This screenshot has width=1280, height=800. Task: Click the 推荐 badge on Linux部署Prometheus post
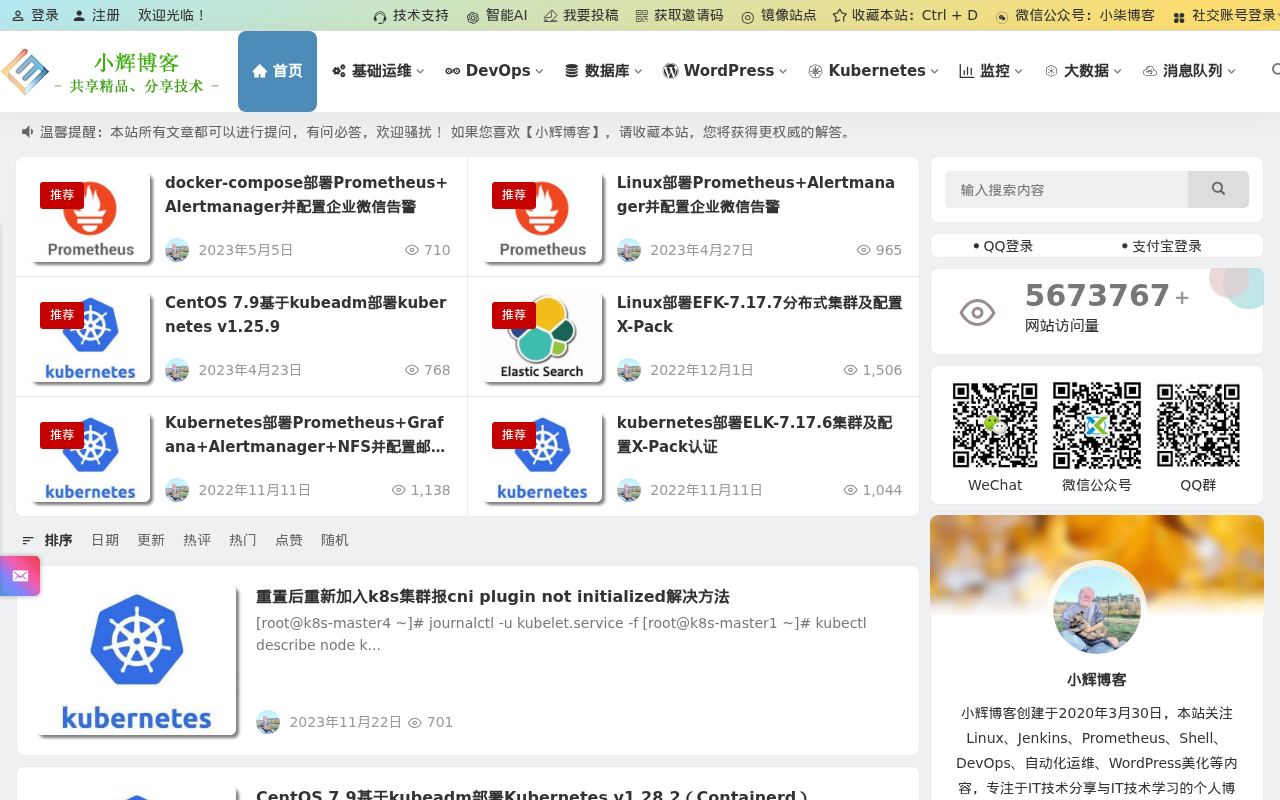(x=514, y=195)
